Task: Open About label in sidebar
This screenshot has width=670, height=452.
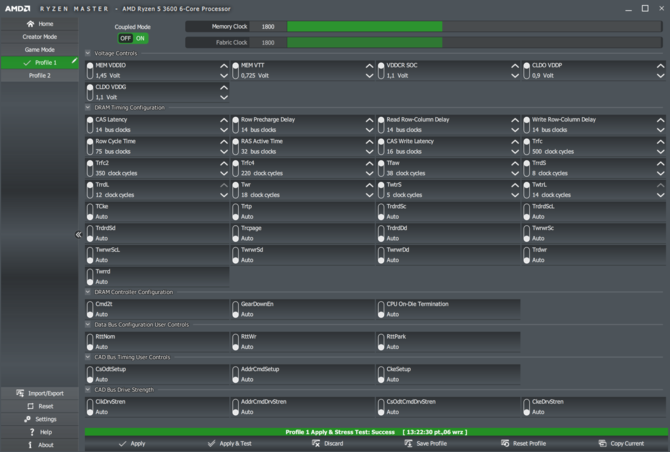Action: [46, 445]
